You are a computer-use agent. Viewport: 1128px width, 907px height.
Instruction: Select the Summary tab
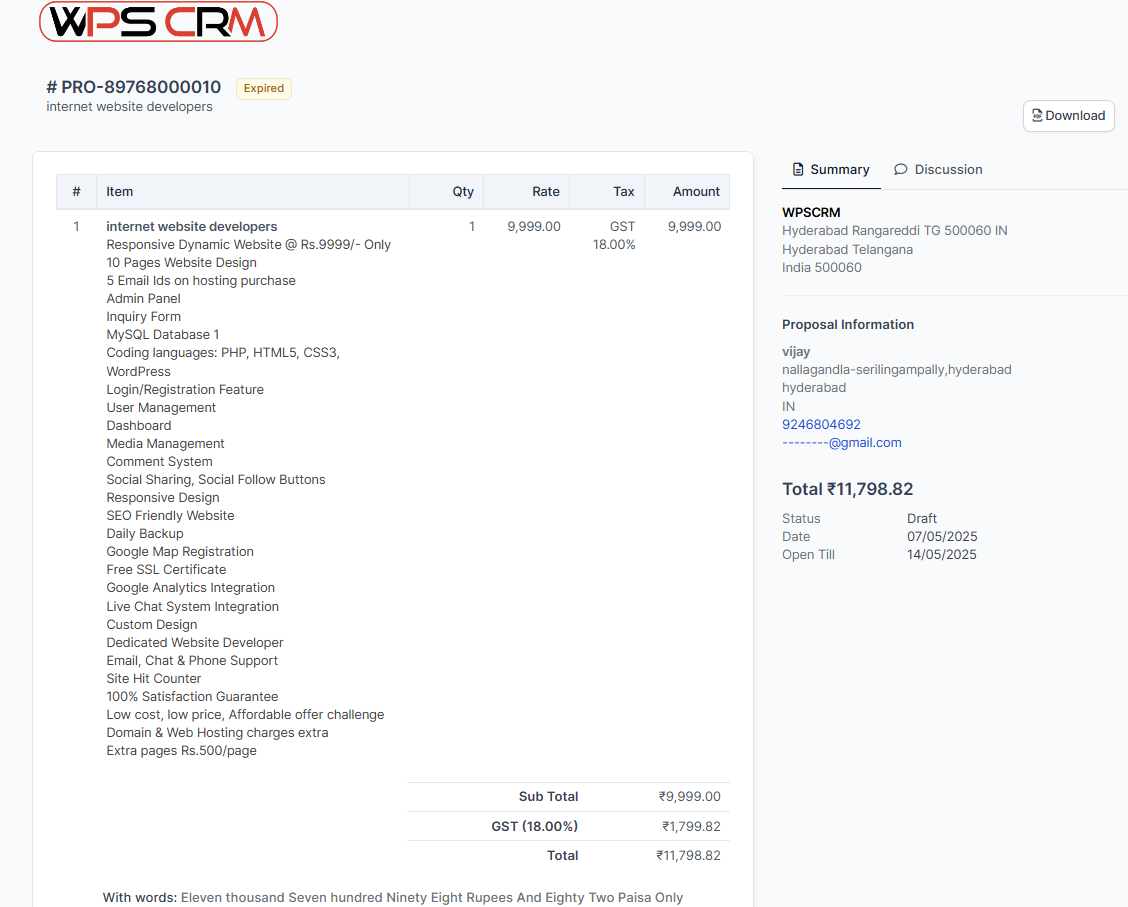[839, 169]
